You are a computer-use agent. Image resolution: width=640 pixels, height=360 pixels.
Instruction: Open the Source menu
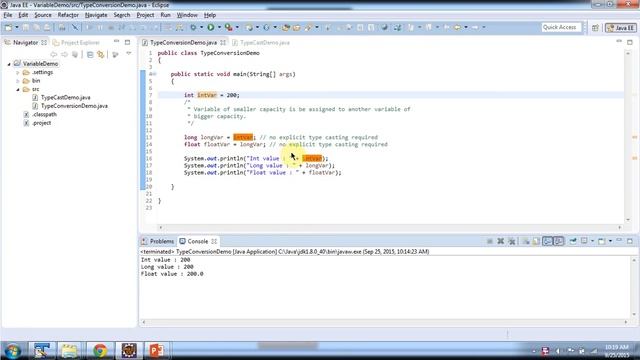43,15
